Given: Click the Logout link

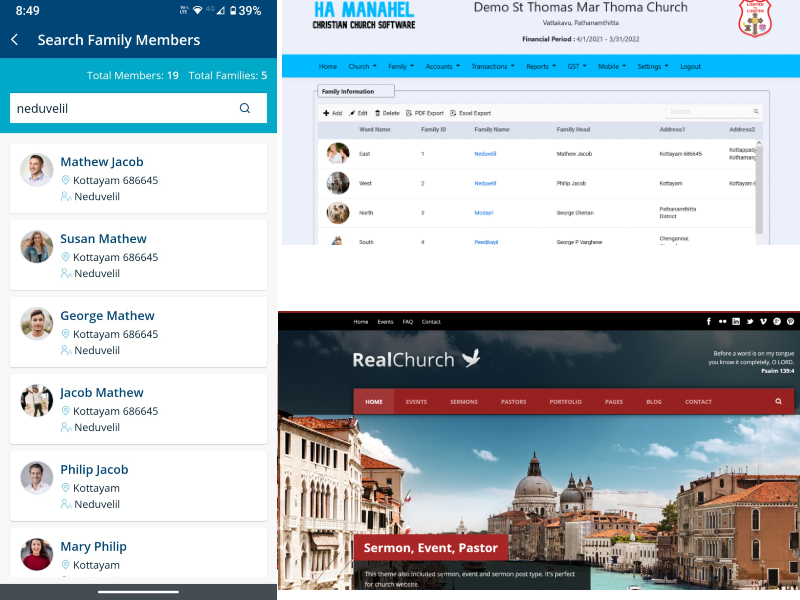Looking at the screenshot, I should (690, 66).
